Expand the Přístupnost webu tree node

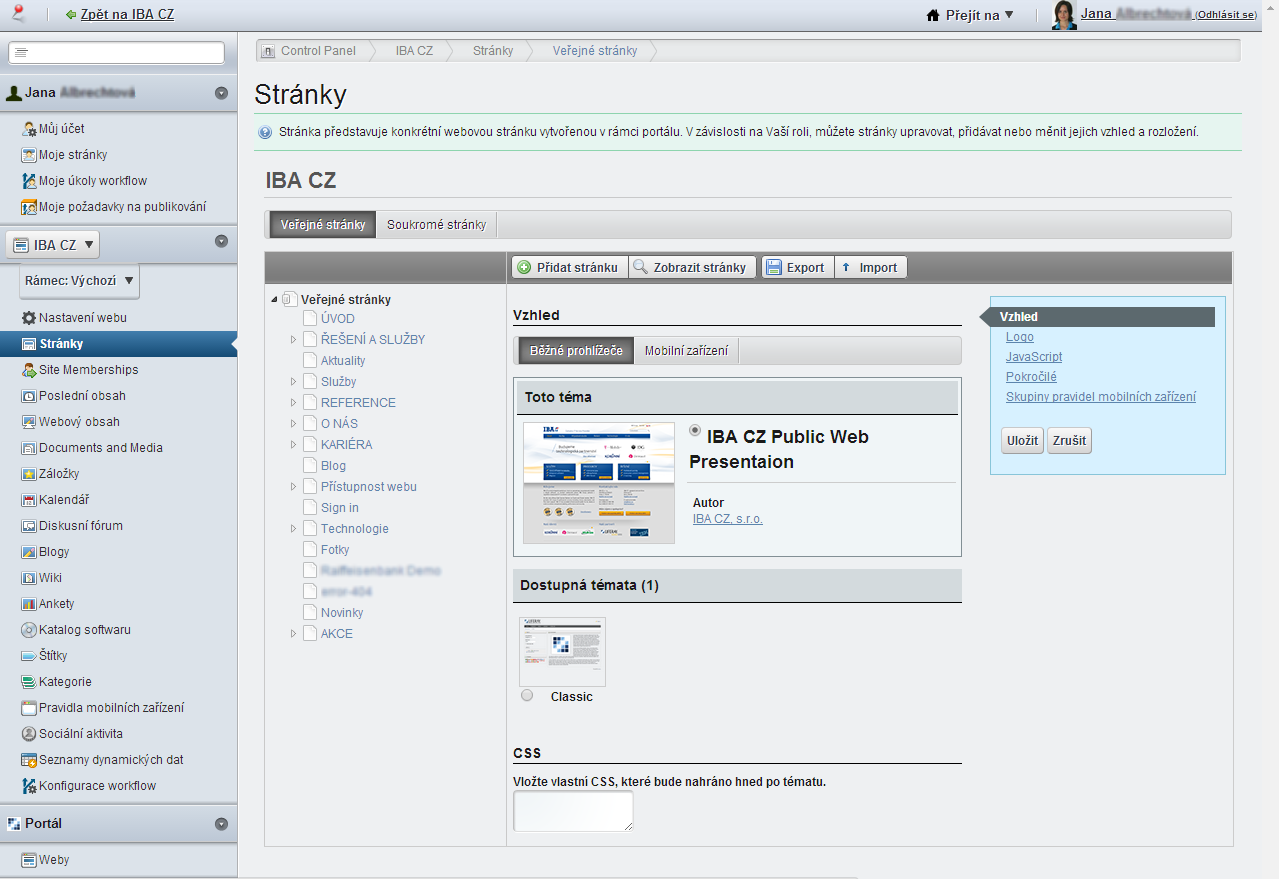[x=293, y=487]
